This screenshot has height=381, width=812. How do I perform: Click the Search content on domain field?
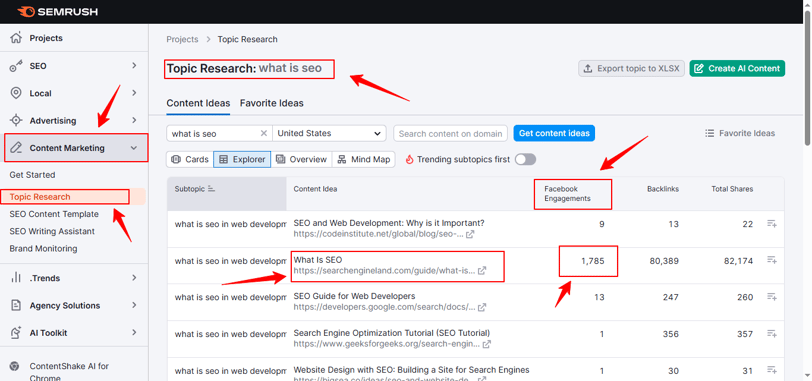click(x=451, y=133)
